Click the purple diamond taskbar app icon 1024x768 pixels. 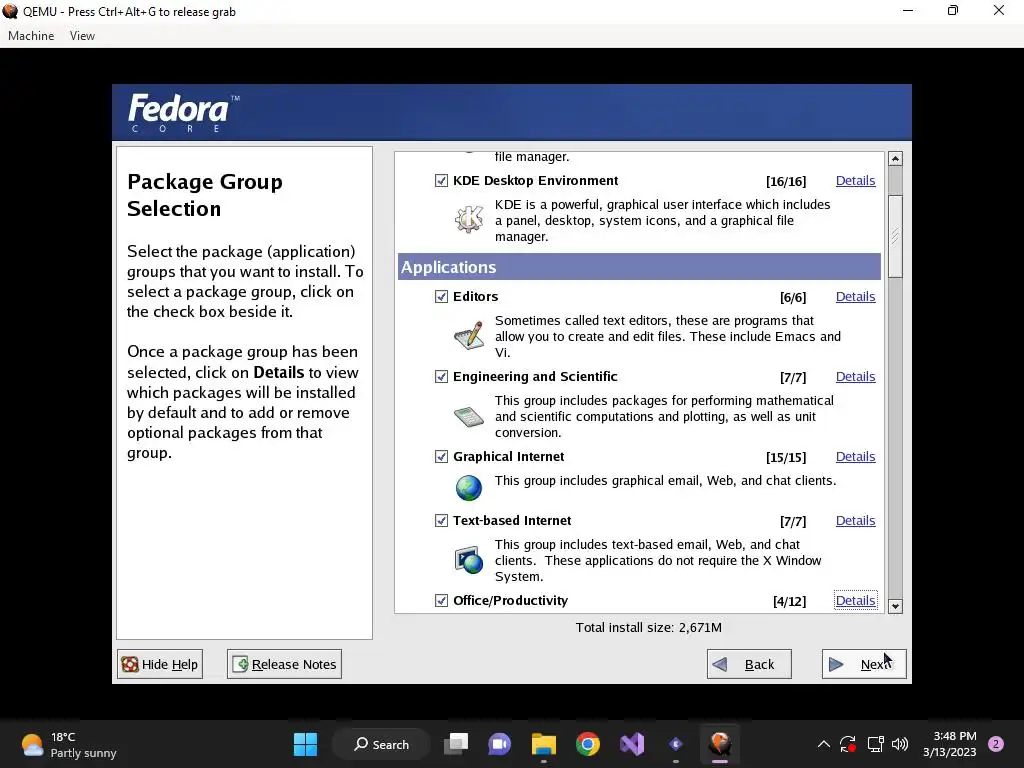coord(676,744)
